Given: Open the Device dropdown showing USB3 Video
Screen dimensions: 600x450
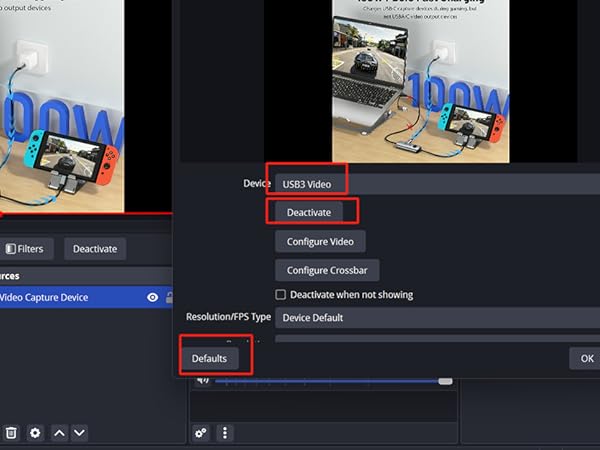Looking at the screenshot, I should tap(435, 184).
